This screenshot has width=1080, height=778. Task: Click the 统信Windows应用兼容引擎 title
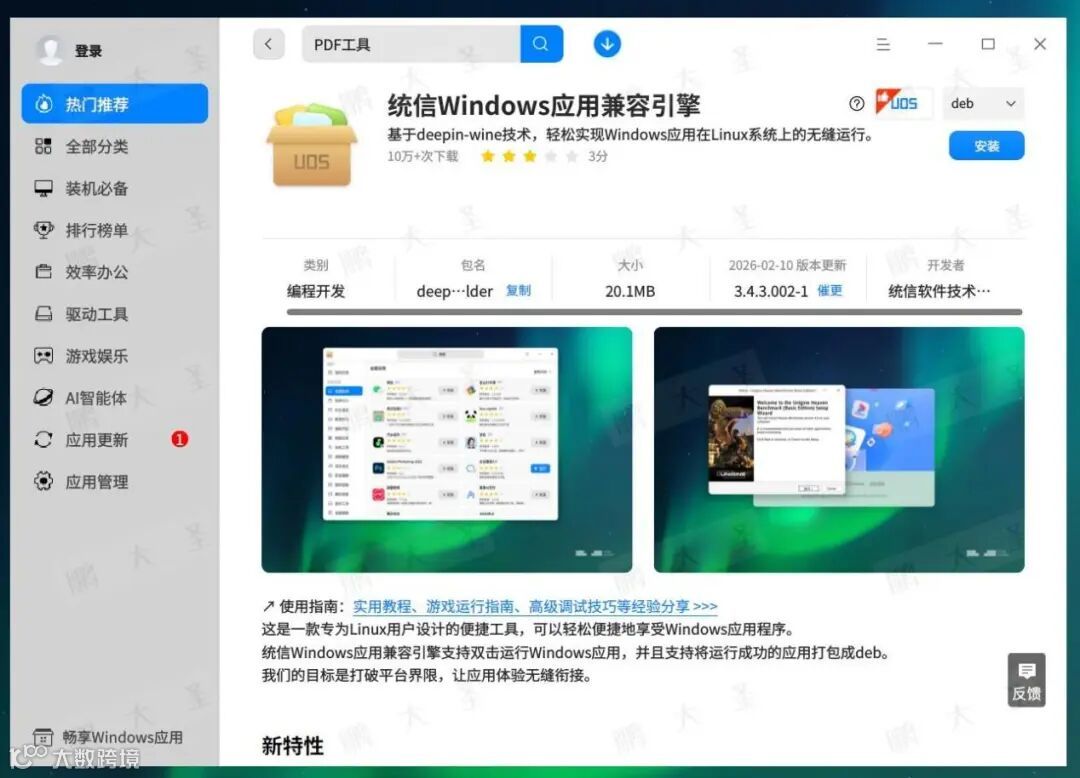(x=544, y=105)
